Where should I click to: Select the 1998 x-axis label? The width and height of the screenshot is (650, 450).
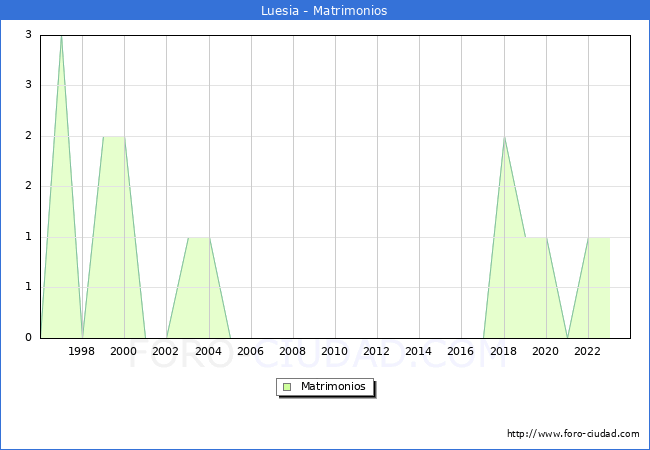tap(82, 352)
